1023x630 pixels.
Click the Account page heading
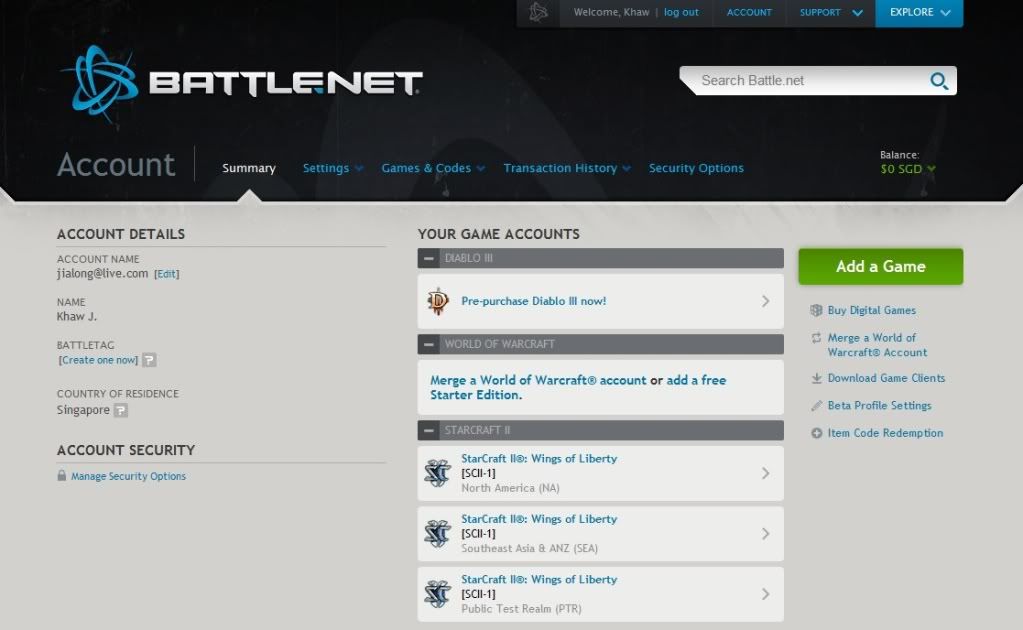point(116,164)
